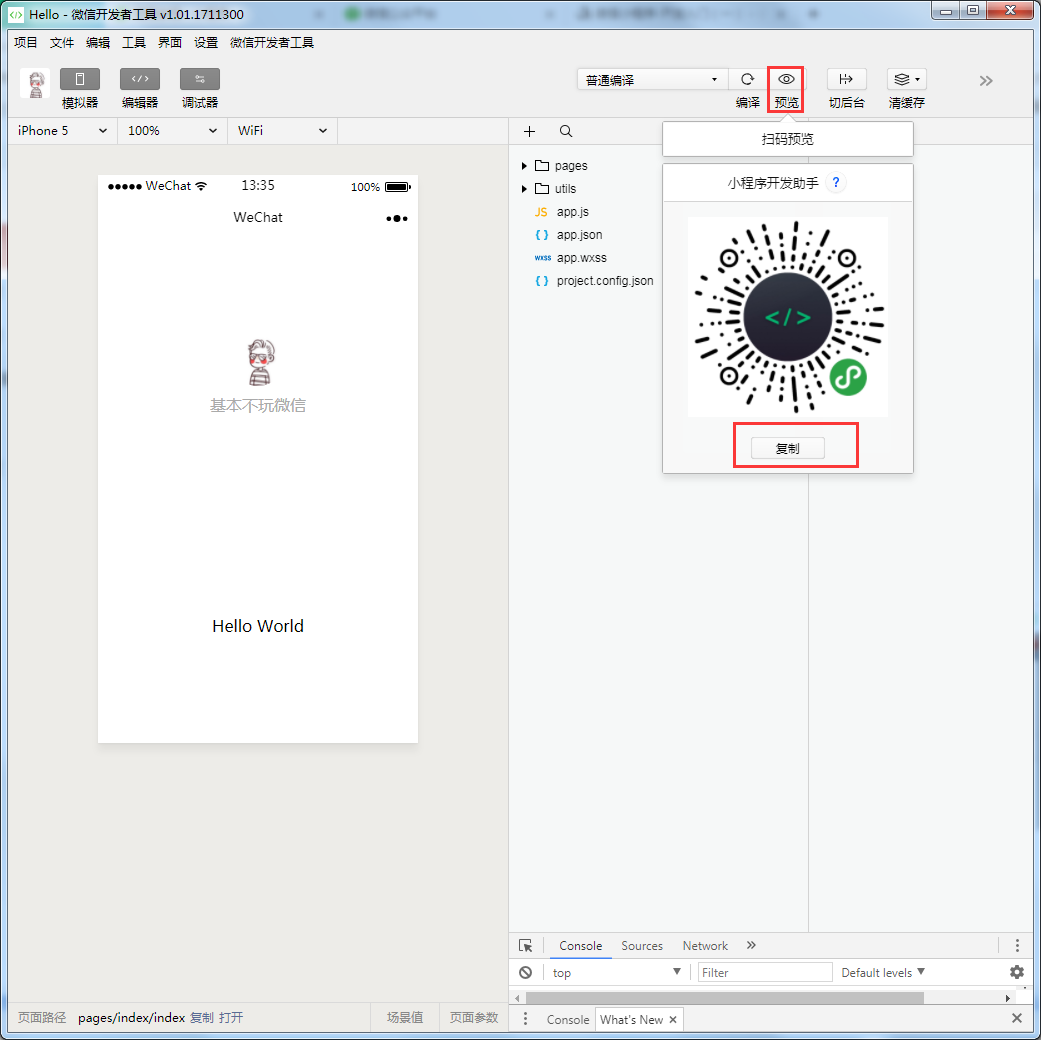Click the 复制 button under QR code
The width and height of the screenshot is (1041, 1040).
tap(787, 448)
